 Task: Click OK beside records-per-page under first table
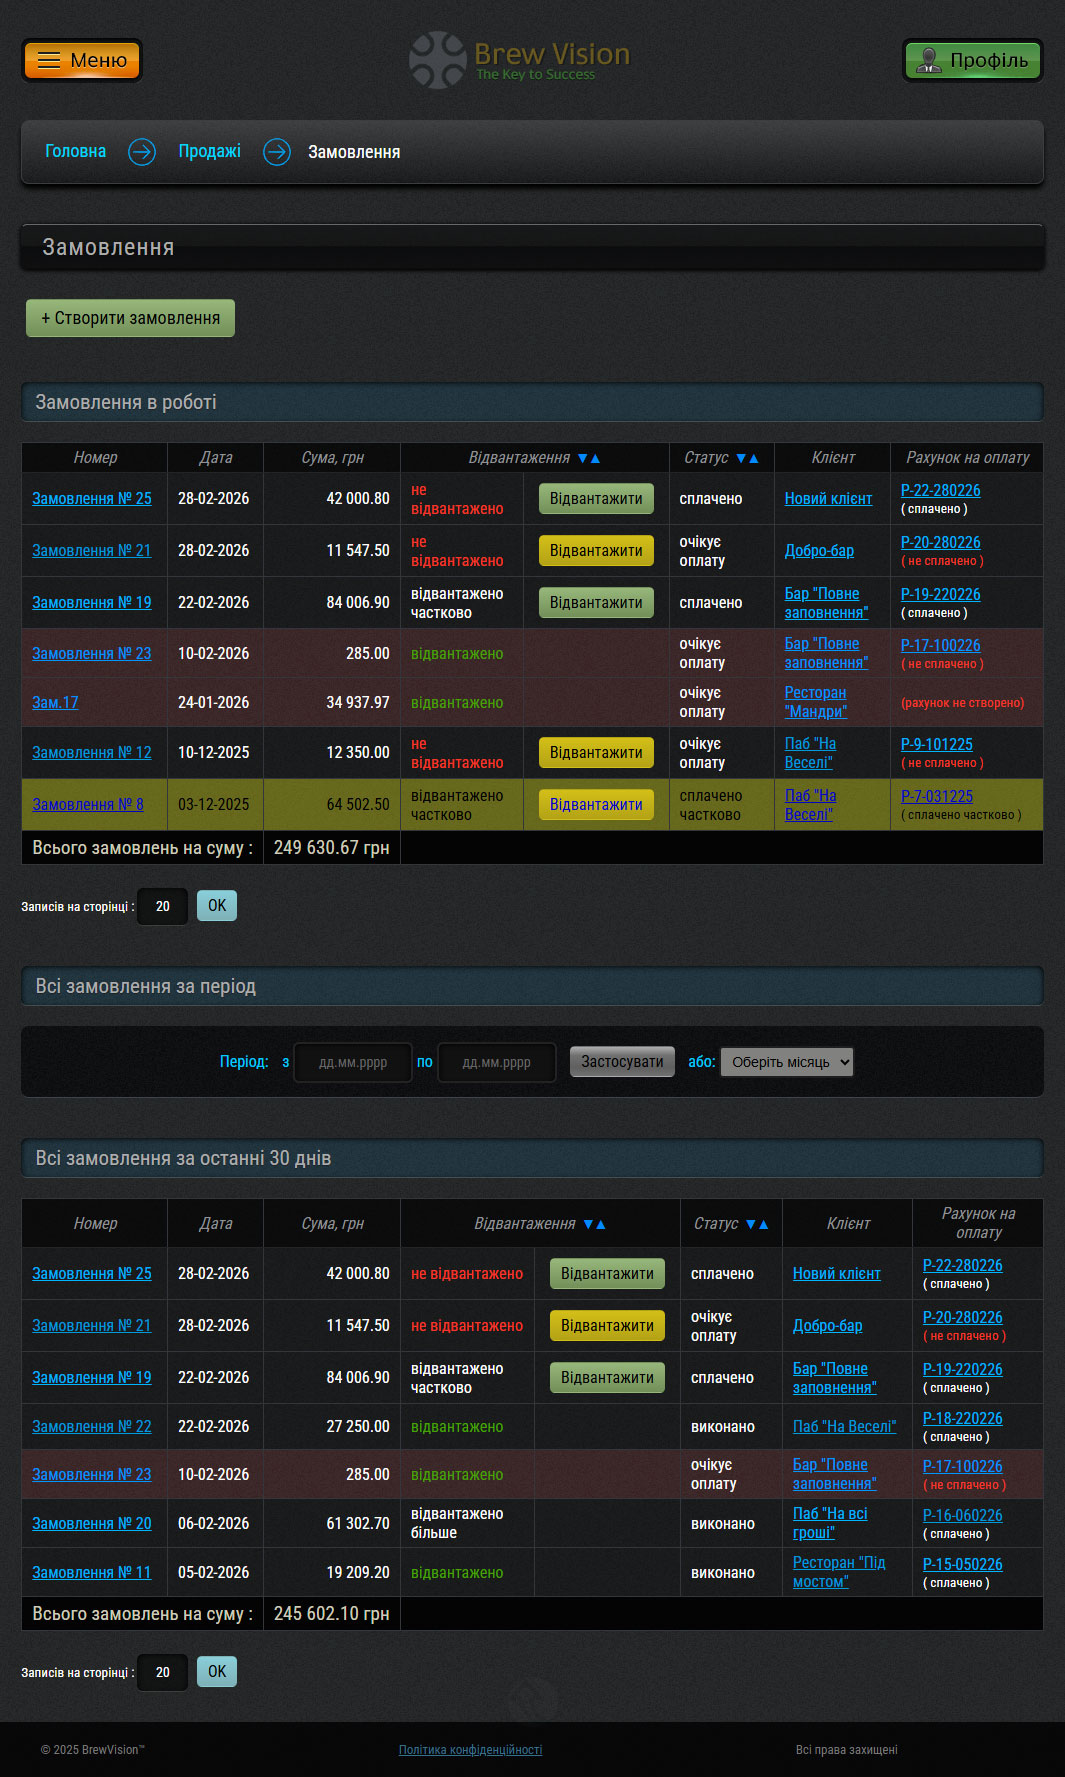pyautogui.click(x=217, y=906)
